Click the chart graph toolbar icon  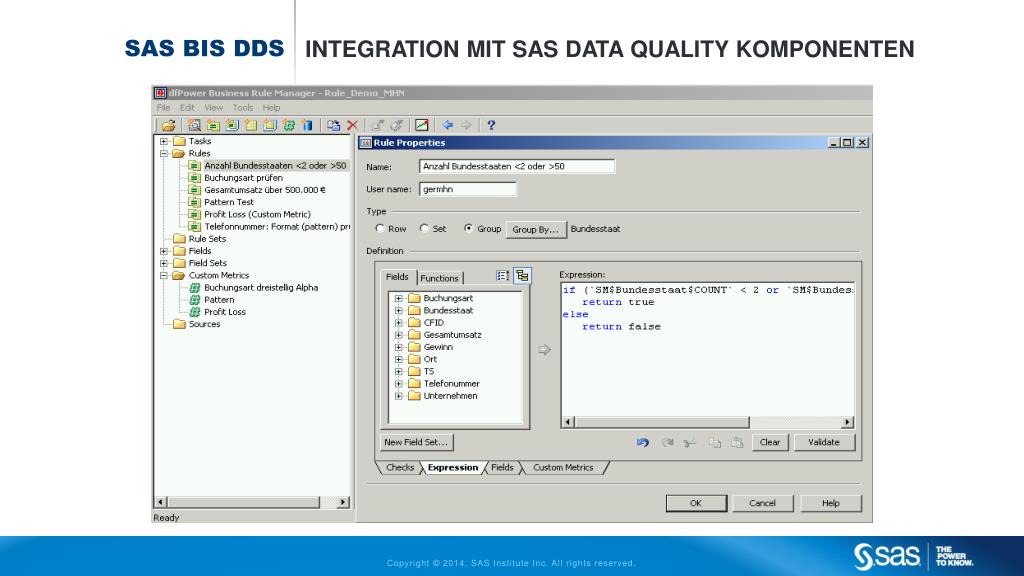pos(422,125)
